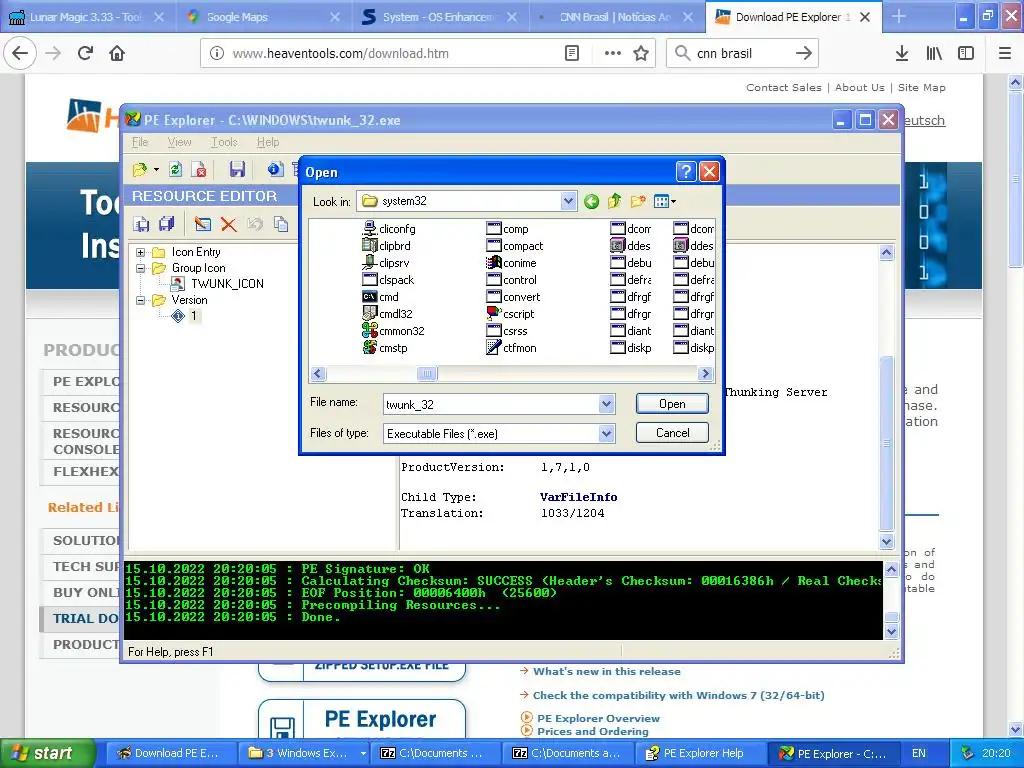Click What's new in this release link
Viewport: 1024px width, 768px height.
pyautogui.click(x=607, y=671)
